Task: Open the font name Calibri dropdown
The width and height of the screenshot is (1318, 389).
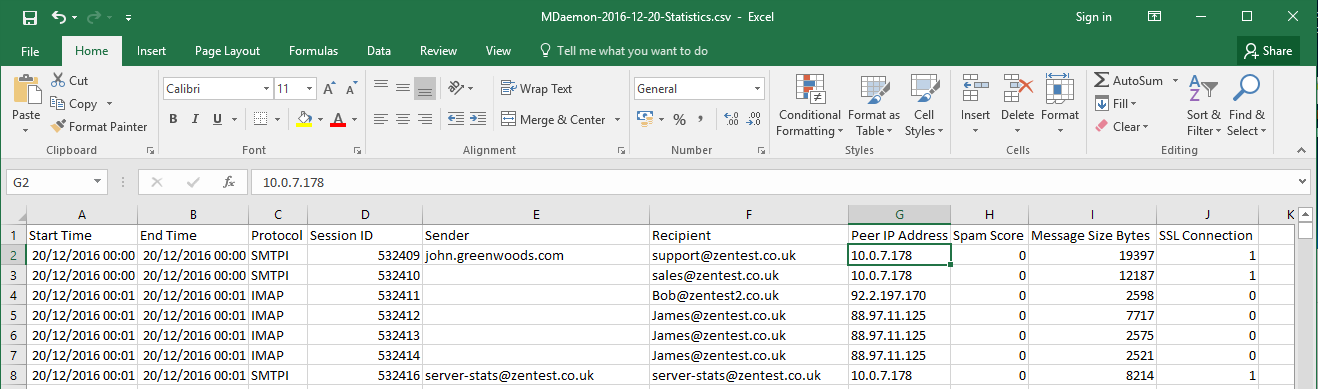Action: pos(265,89)
